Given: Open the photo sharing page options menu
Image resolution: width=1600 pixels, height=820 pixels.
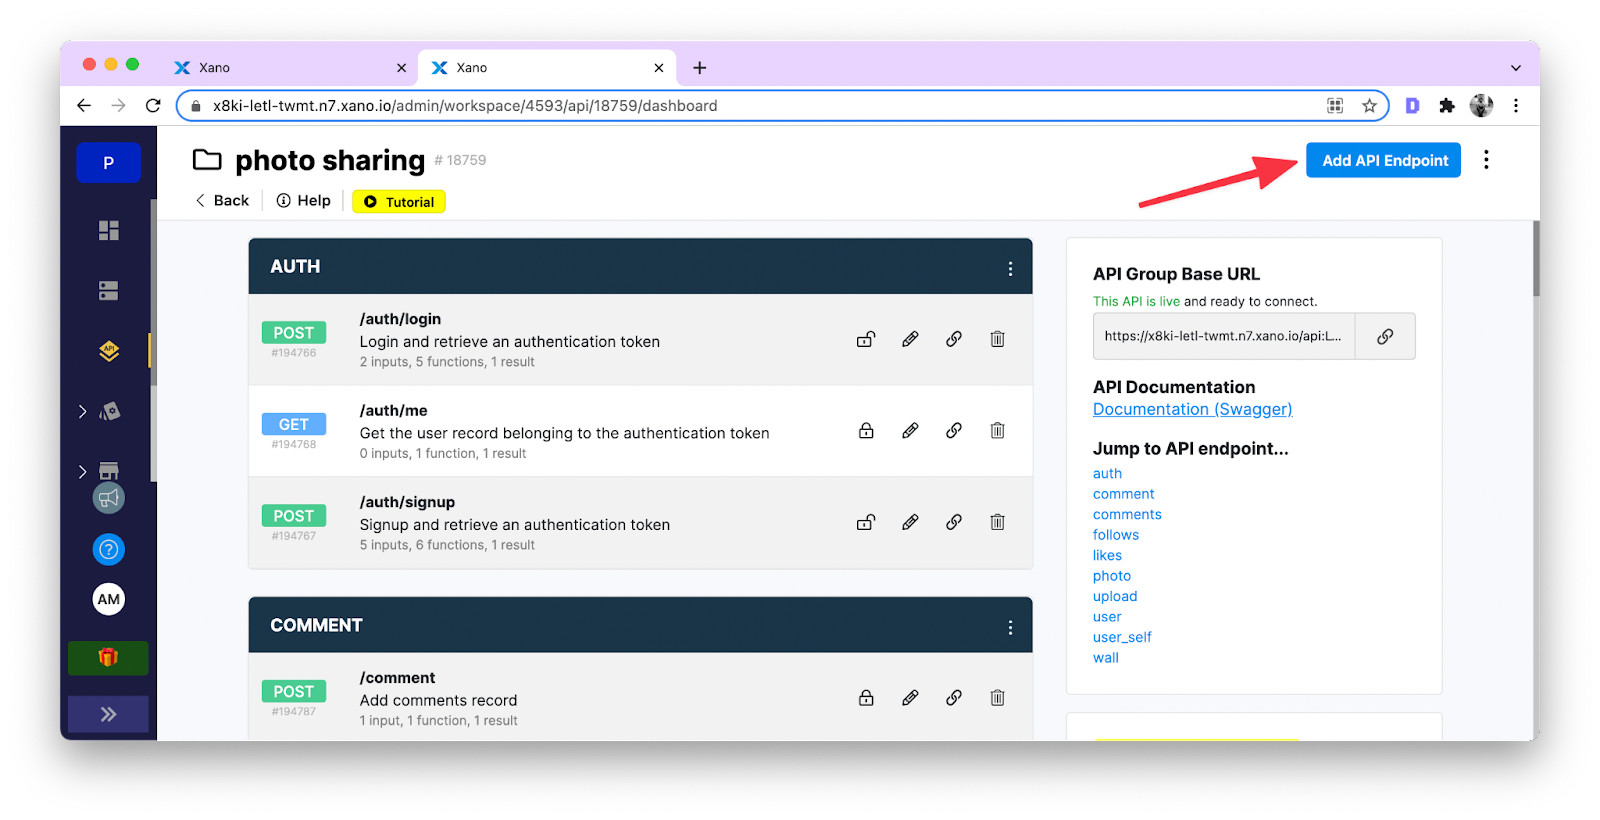Looking at the screenshot, I should [x=1486, y=160].
